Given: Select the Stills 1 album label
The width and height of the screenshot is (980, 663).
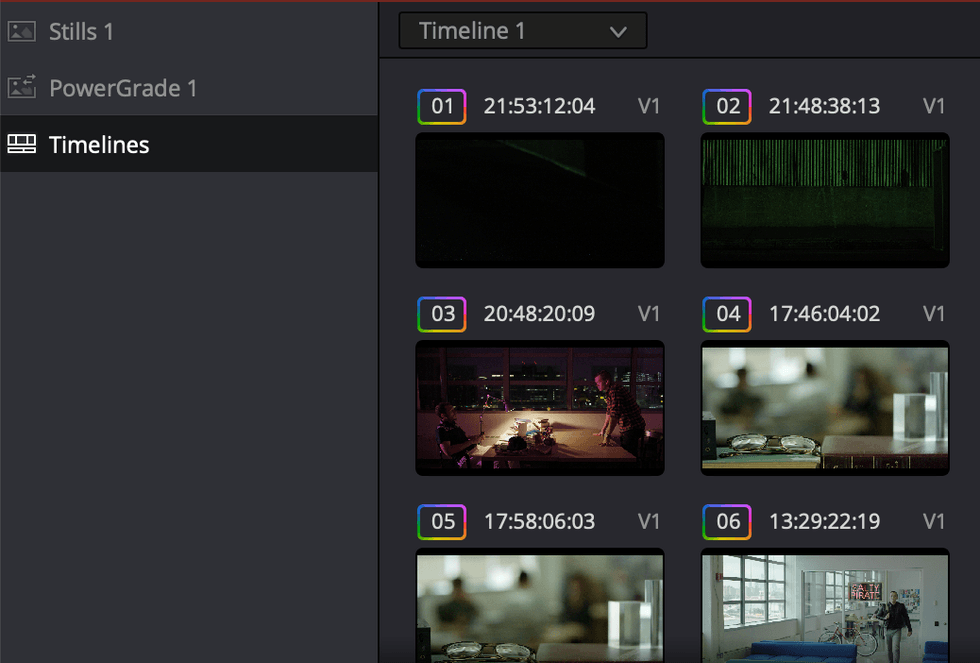Looking at the screenshot, I should click(81, 31).
